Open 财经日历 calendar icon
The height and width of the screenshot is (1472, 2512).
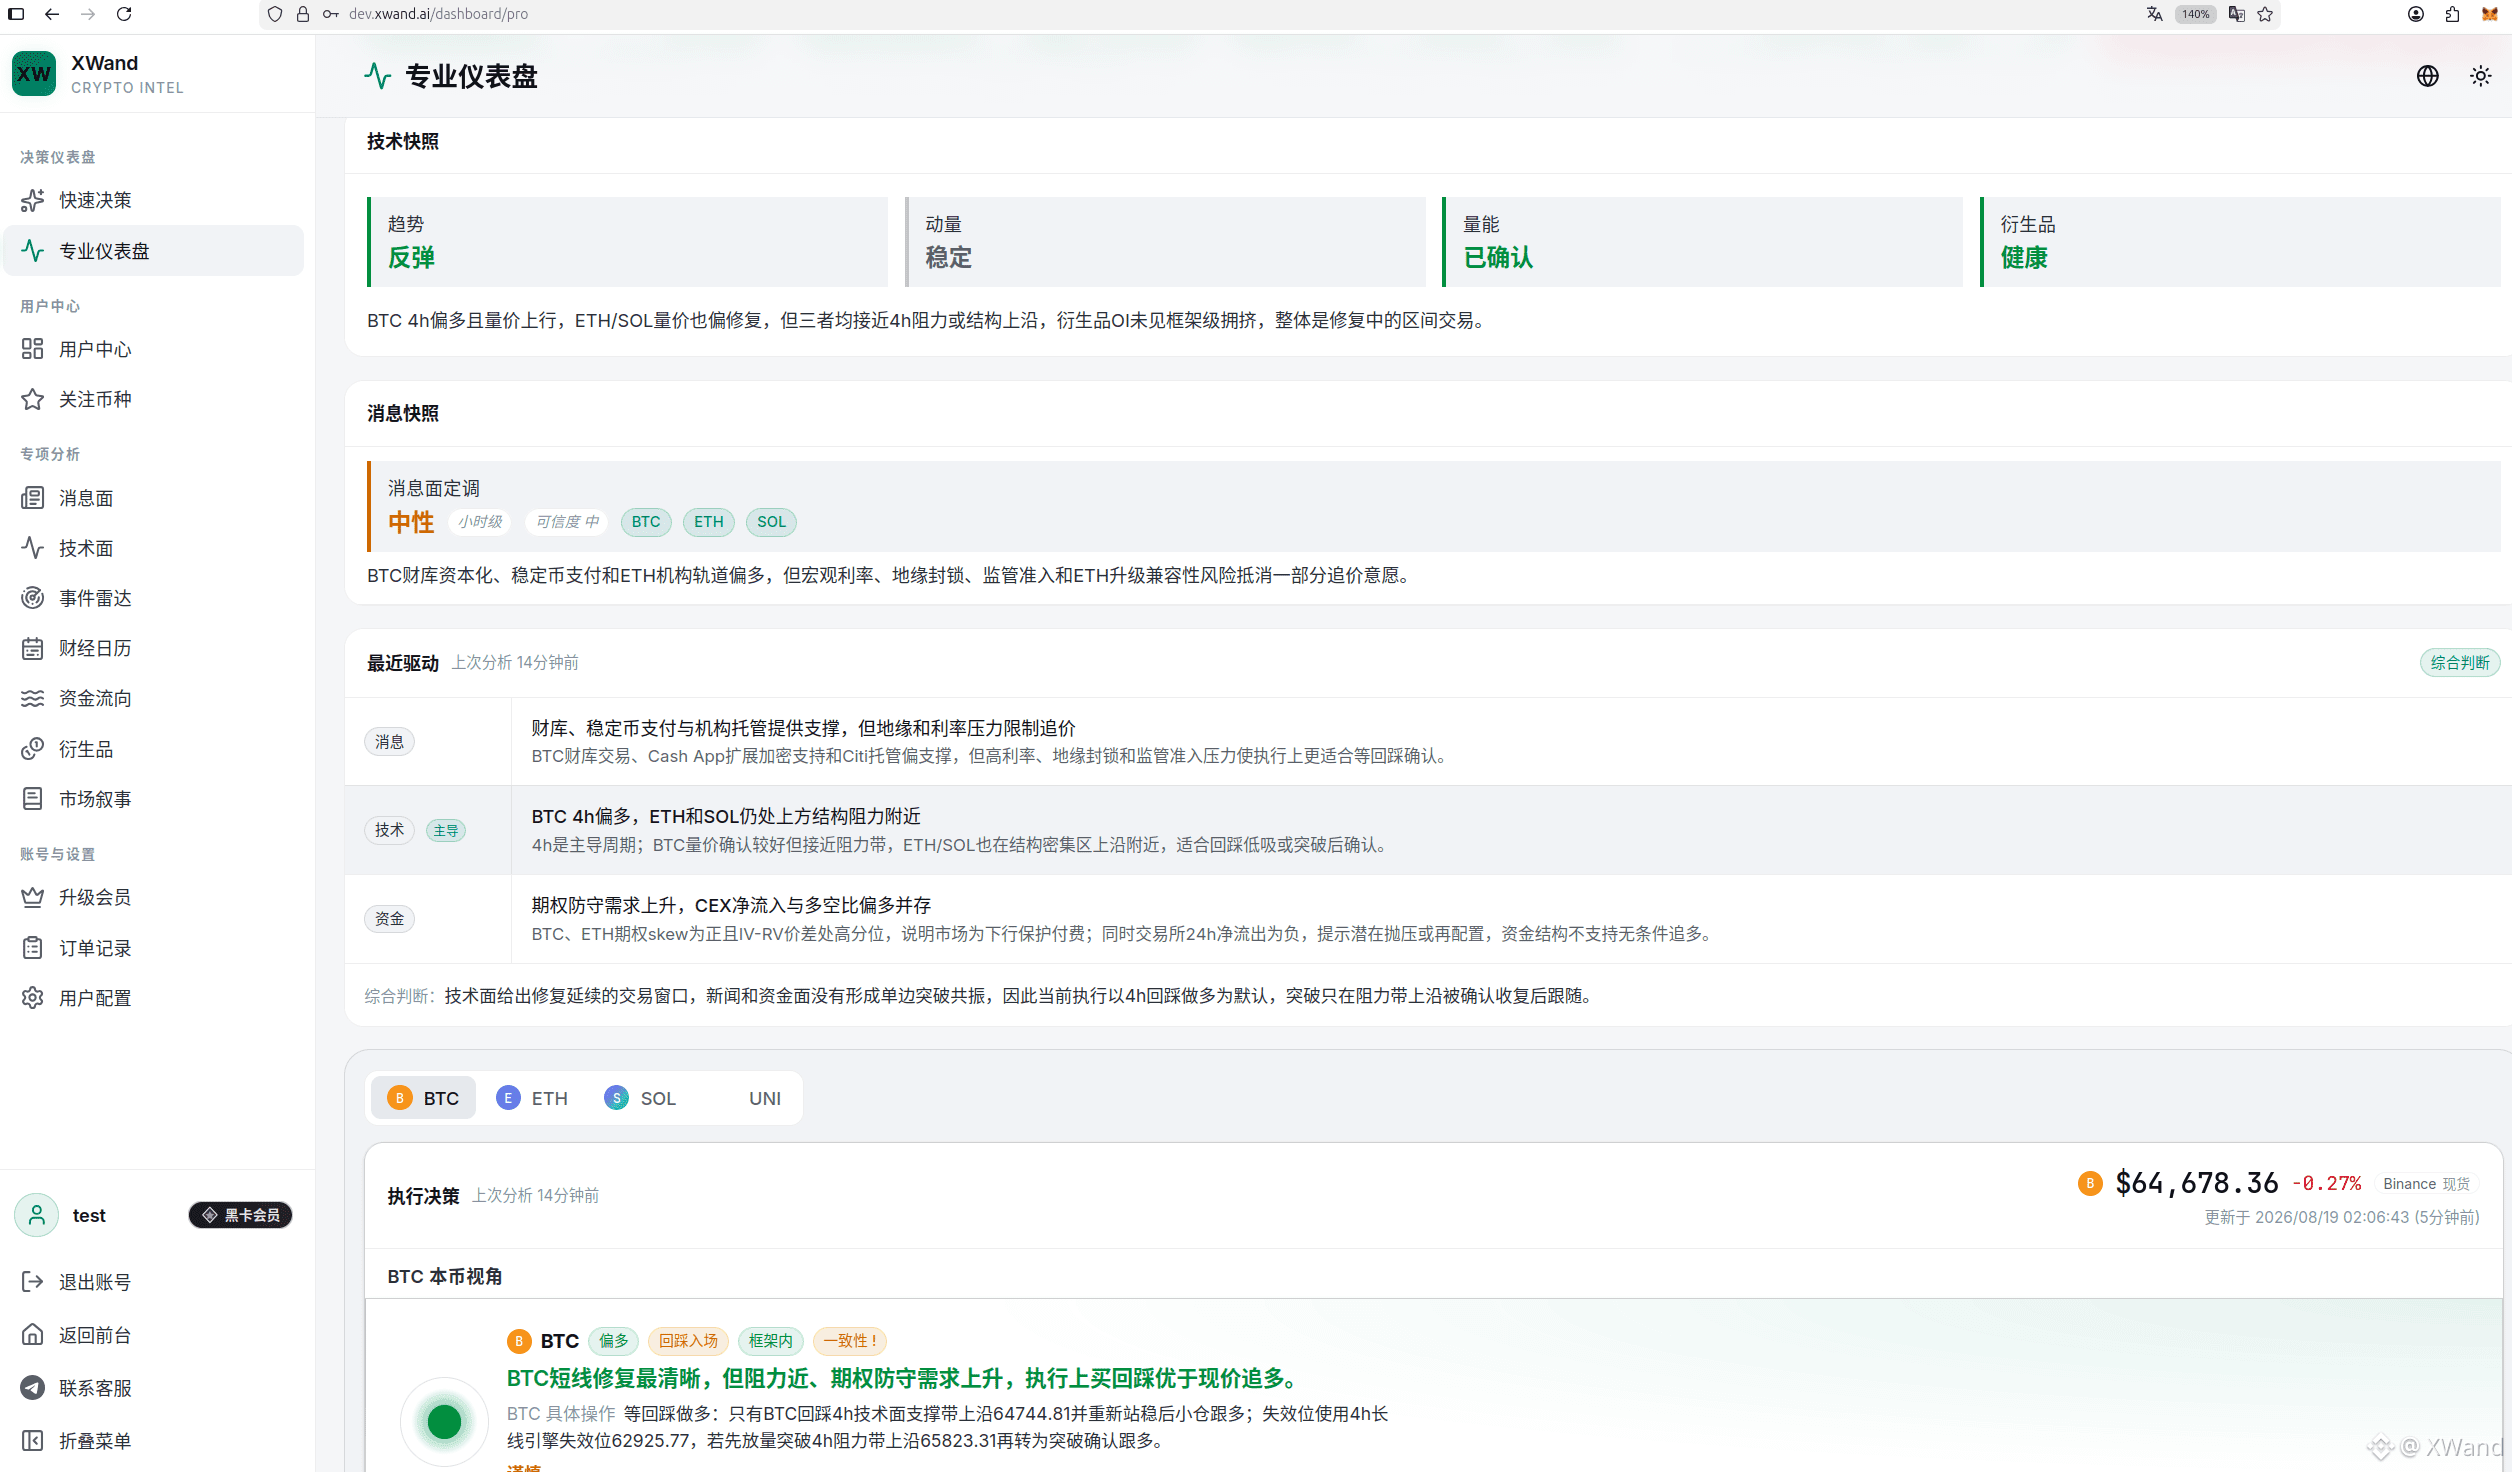(x=32, y=648)
